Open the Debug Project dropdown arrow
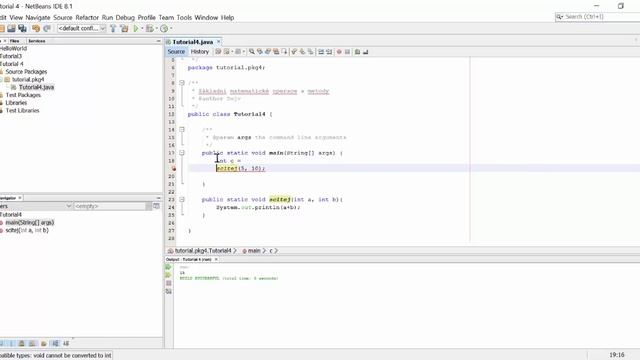The image size is (640, 360). pyautogui.click(x=156, y=29)
